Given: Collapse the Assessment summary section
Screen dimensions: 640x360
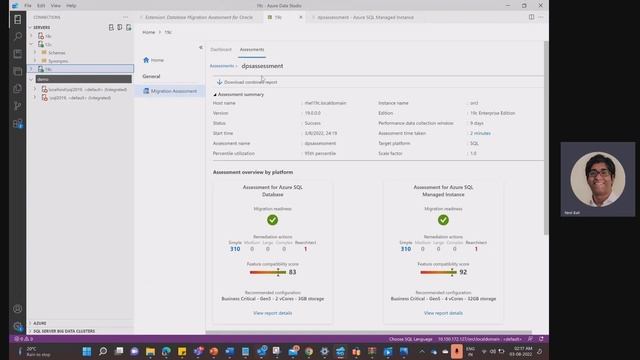Looking at the screenshot, I should click(215, 94).
